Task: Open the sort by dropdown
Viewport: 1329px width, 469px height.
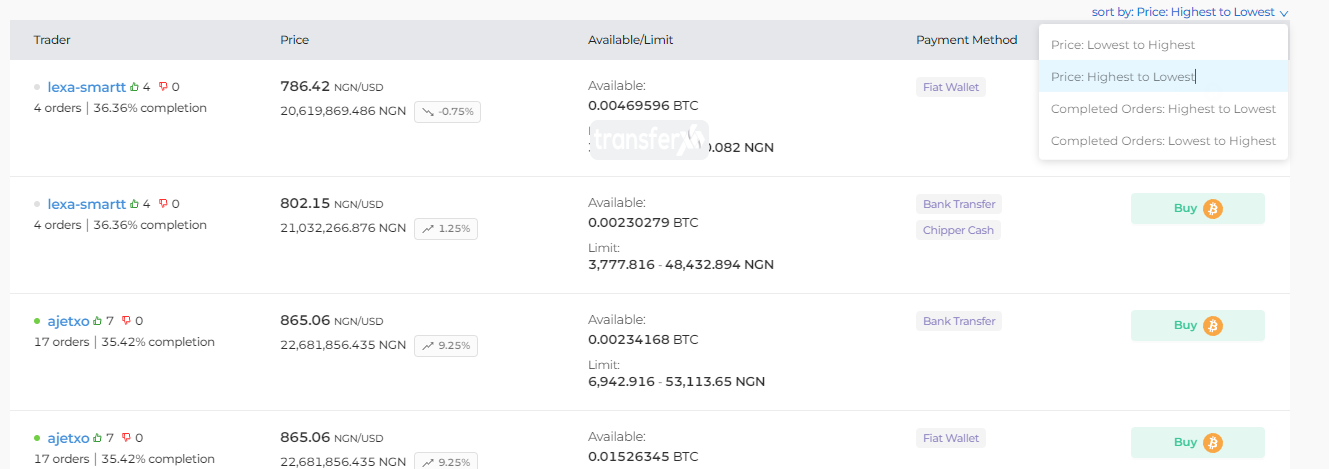Action: tap(1192, 12)
